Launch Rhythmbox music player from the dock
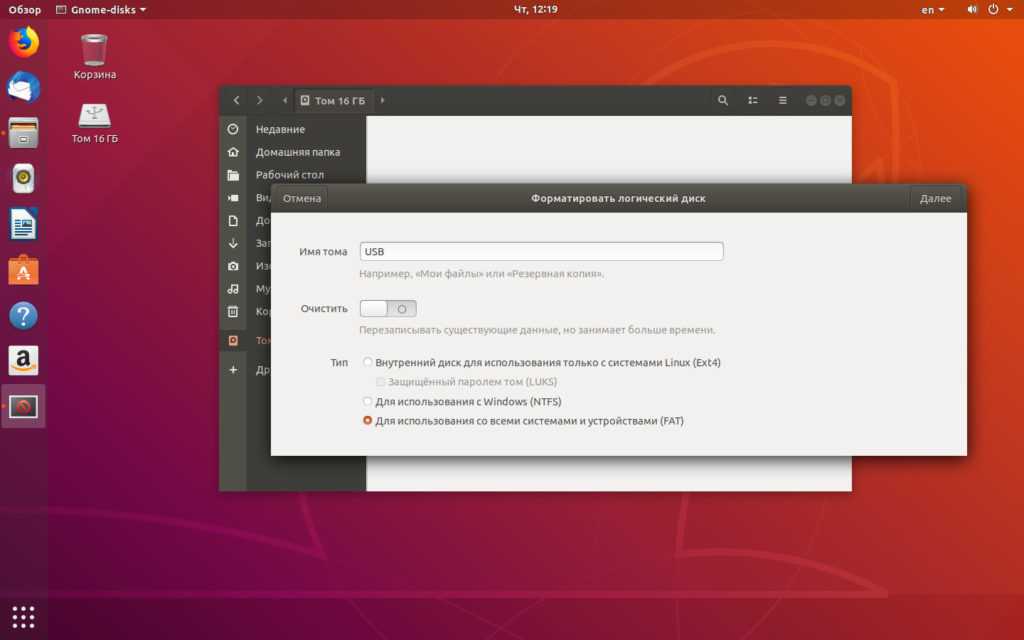The width and height of the screenshot is (1024, 640). point(23,179)
